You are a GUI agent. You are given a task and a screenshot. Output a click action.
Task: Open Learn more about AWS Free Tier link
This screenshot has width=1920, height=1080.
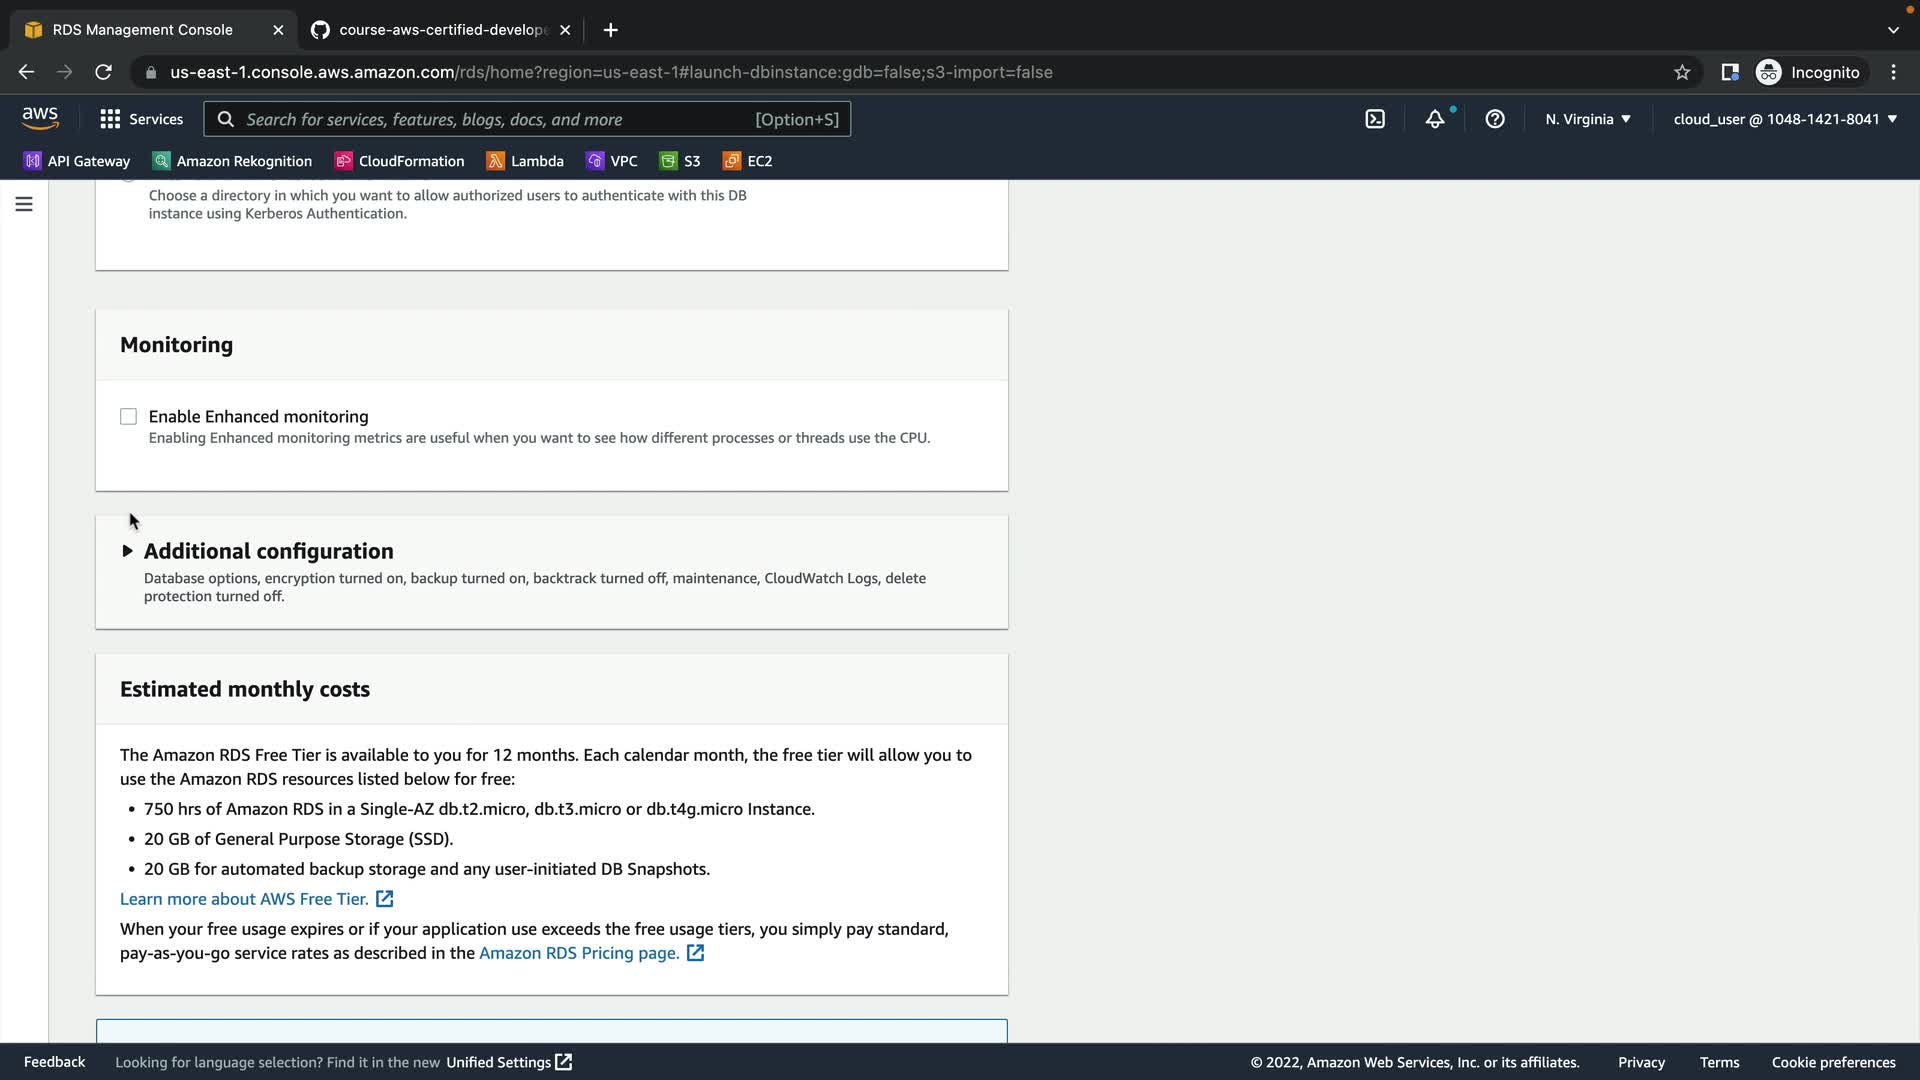coord(244,899)
